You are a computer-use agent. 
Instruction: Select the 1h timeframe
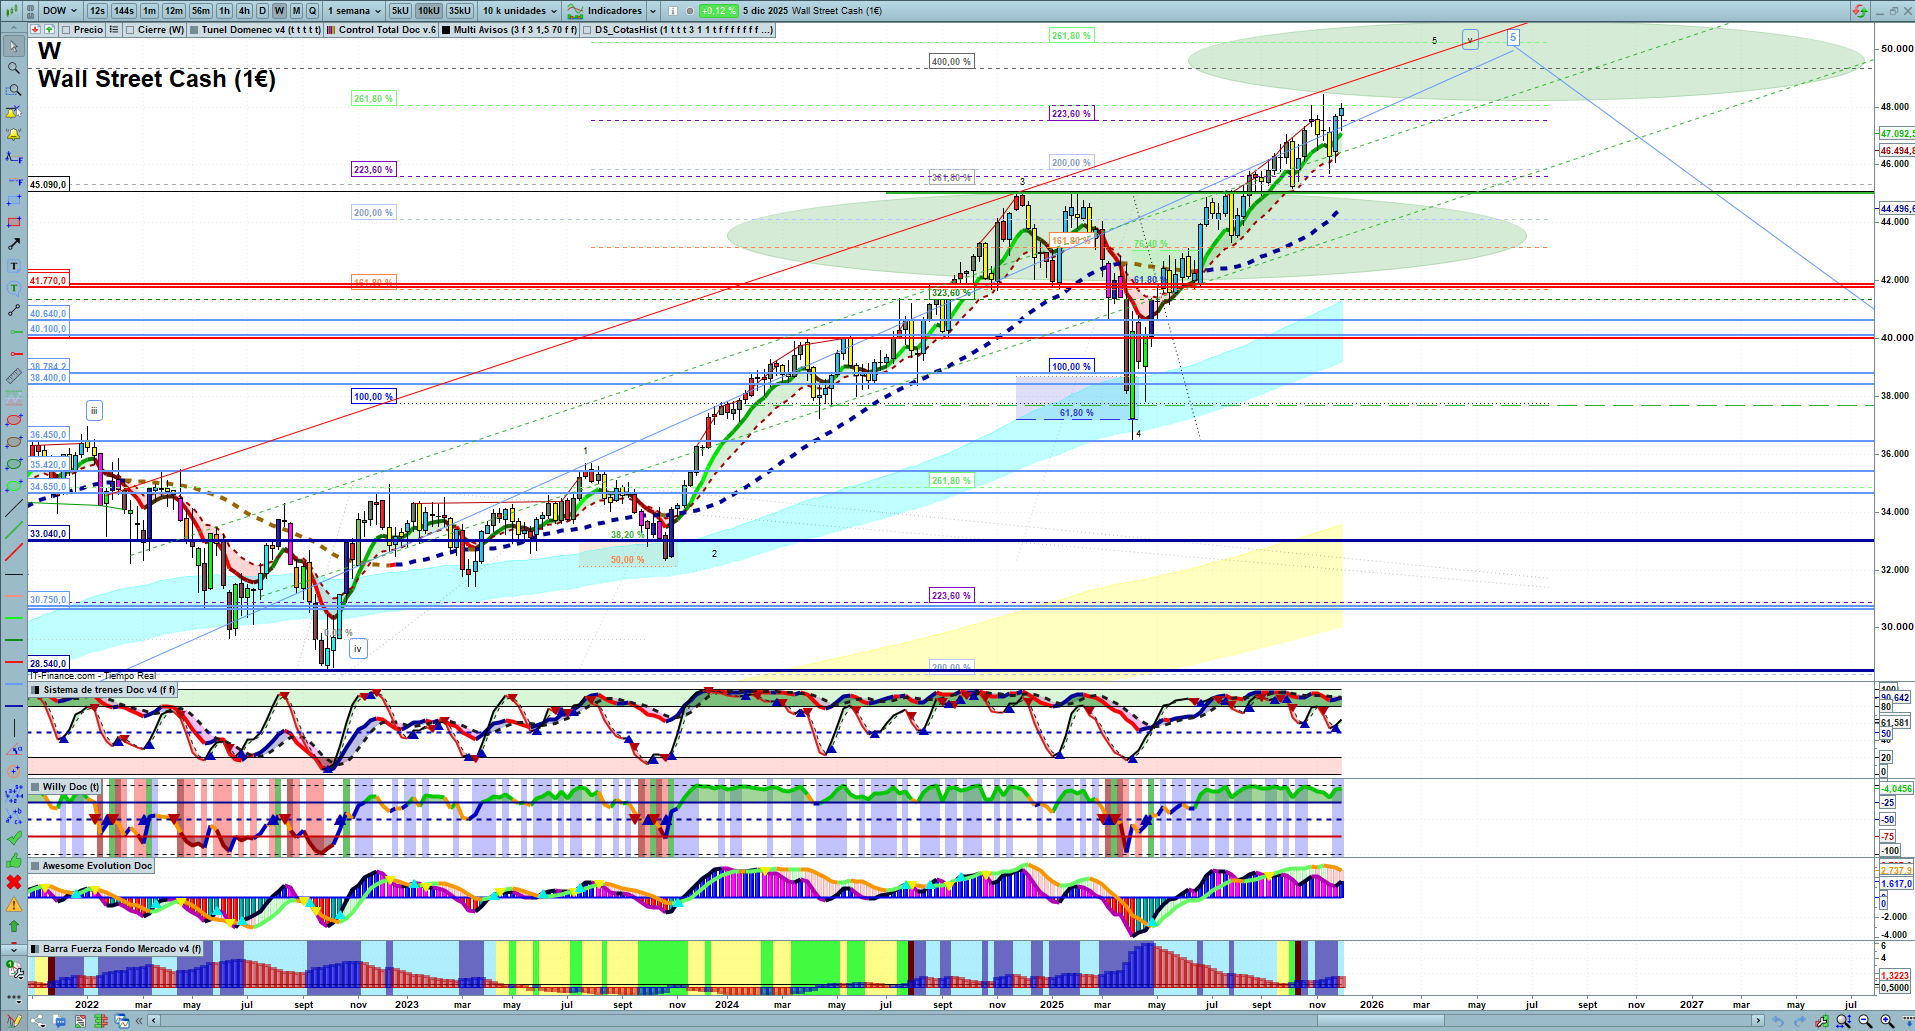click(x=224, y=11)
